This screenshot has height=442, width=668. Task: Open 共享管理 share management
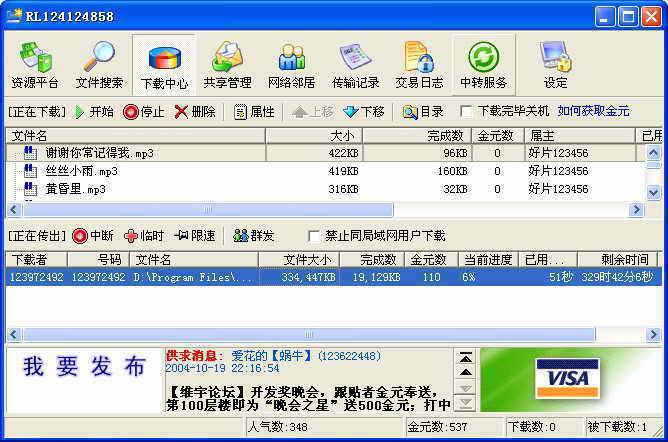pyautogui.click(x=227, y=64)
